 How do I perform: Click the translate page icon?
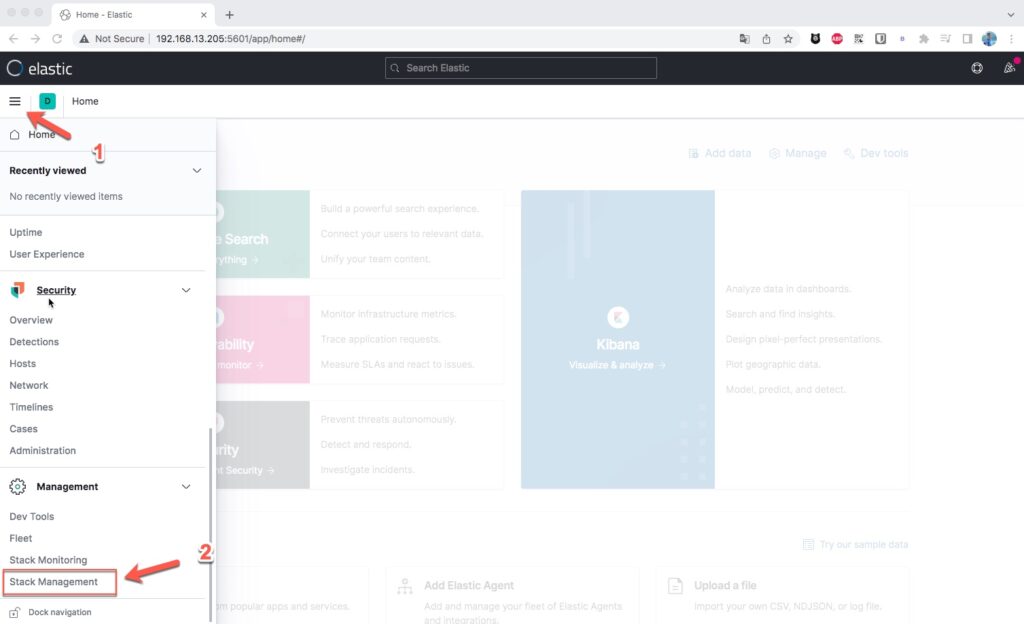point(744,39)
